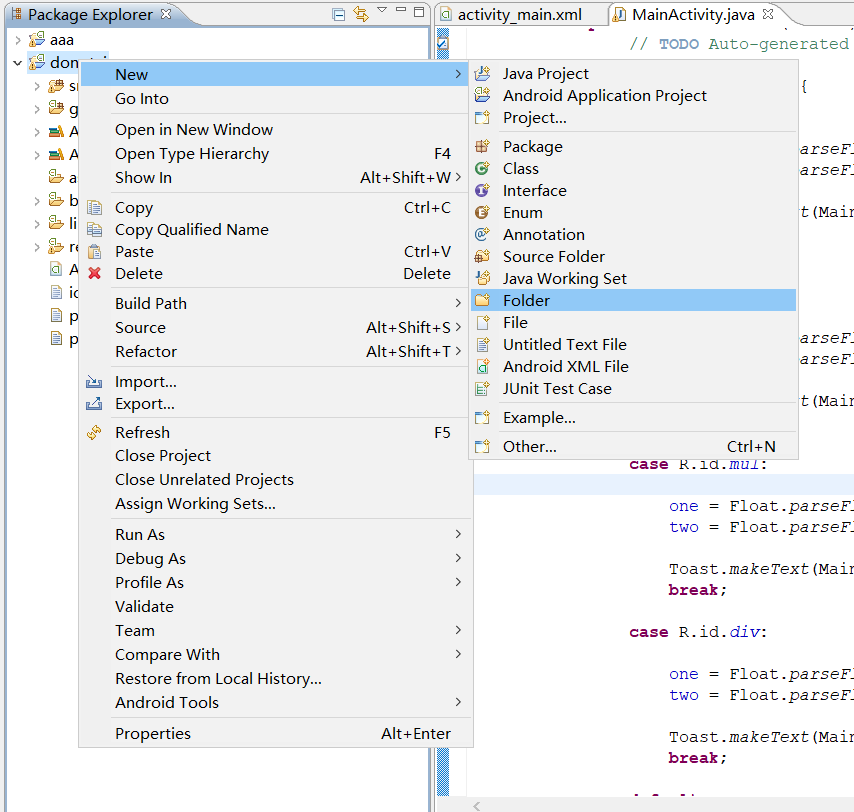
Task: Choose Open Type Hierarchy
Action: (x=276, y=154)
